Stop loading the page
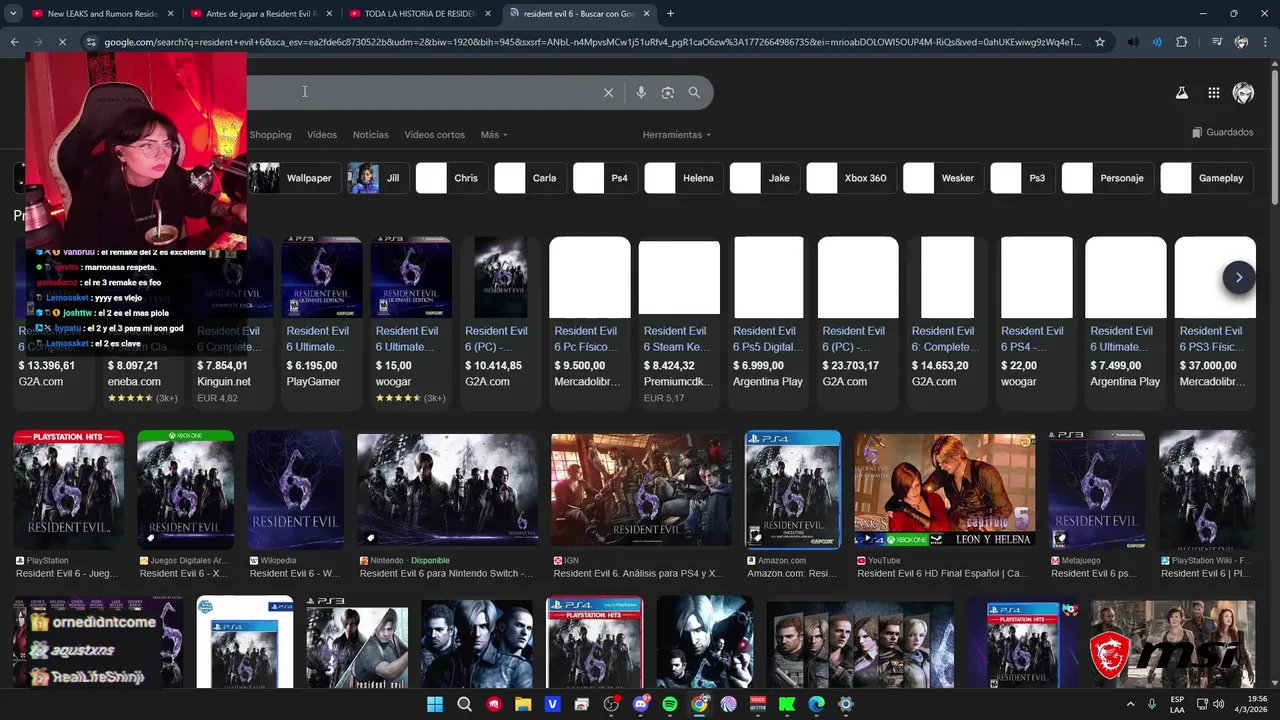Screen dimensions: 1280x720 click(62, 42)
